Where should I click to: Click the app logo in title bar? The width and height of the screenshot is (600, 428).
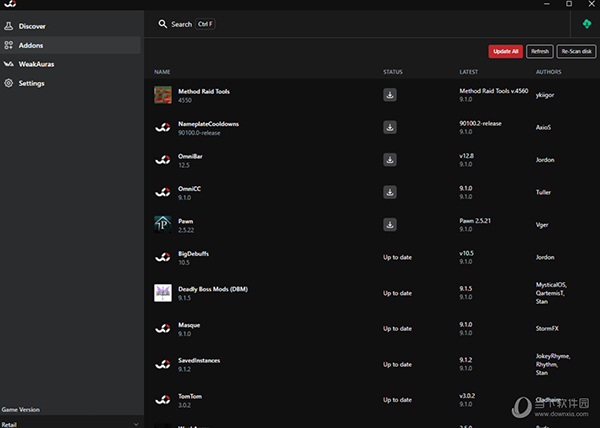pos(10,4)
